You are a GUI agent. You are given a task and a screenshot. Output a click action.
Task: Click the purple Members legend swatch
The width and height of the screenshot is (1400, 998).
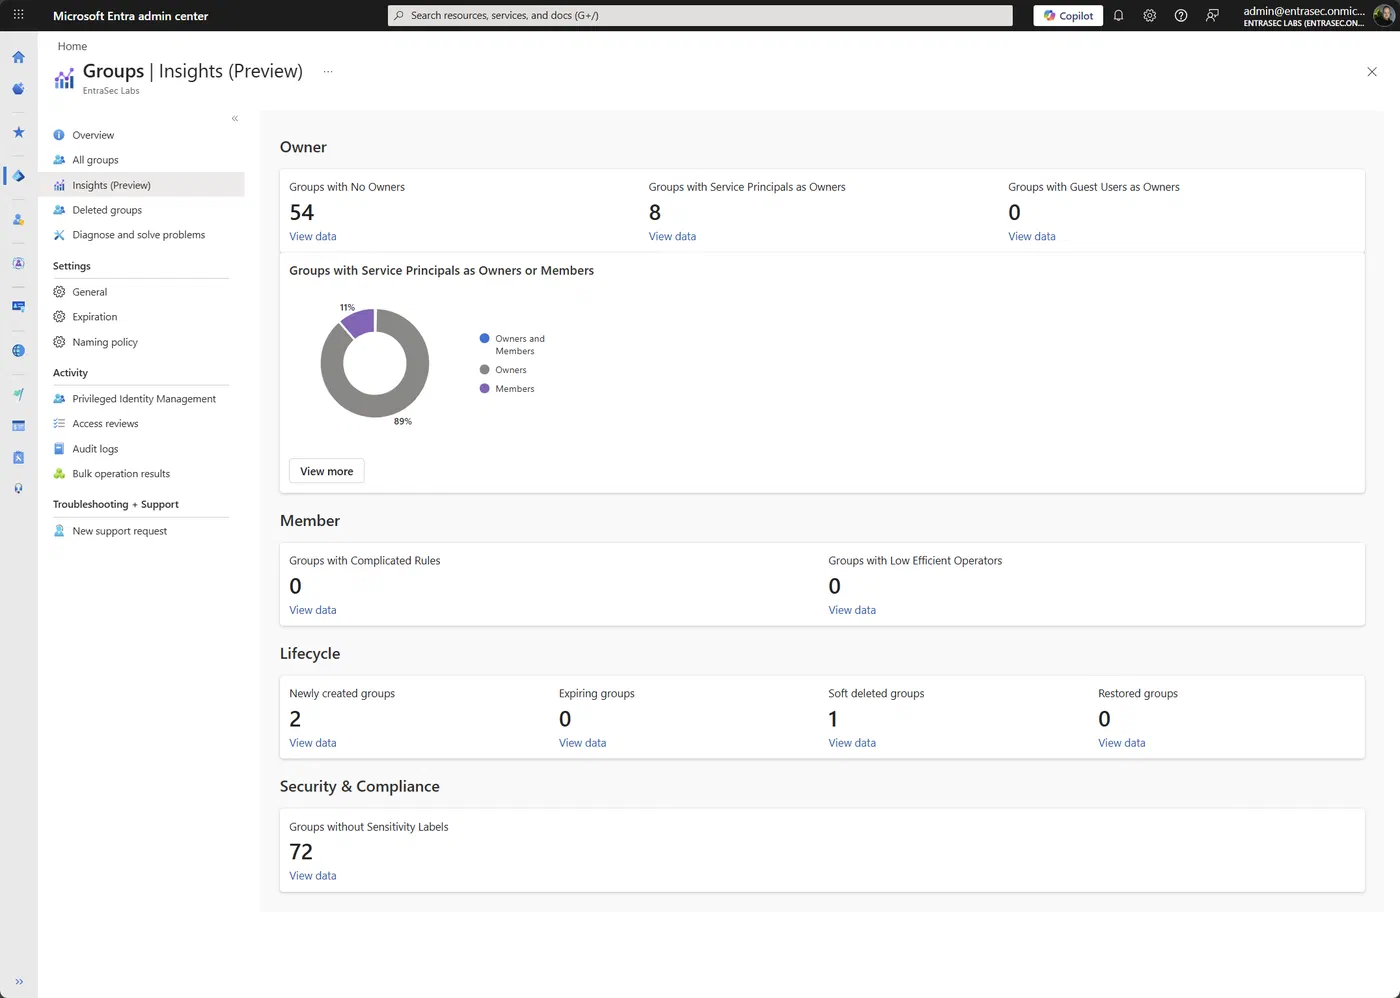(485, 388)
